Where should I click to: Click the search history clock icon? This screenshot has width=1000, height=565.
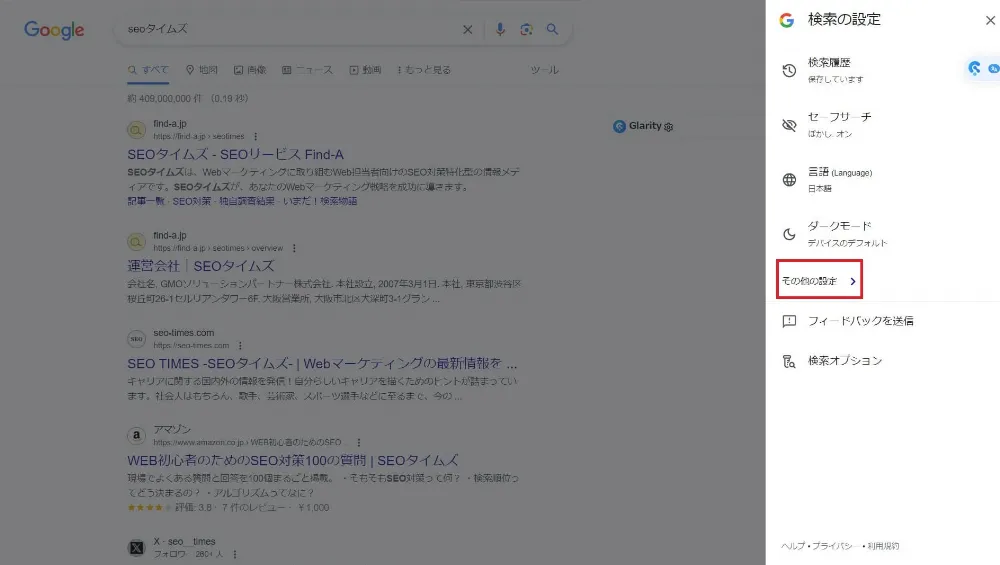(x=789, y=70)
